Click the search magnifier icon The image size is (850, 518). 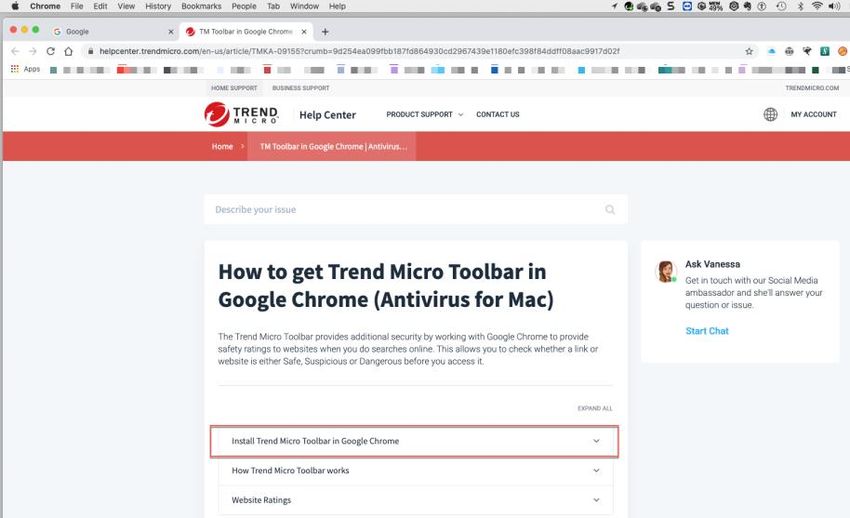click(610, 210)
